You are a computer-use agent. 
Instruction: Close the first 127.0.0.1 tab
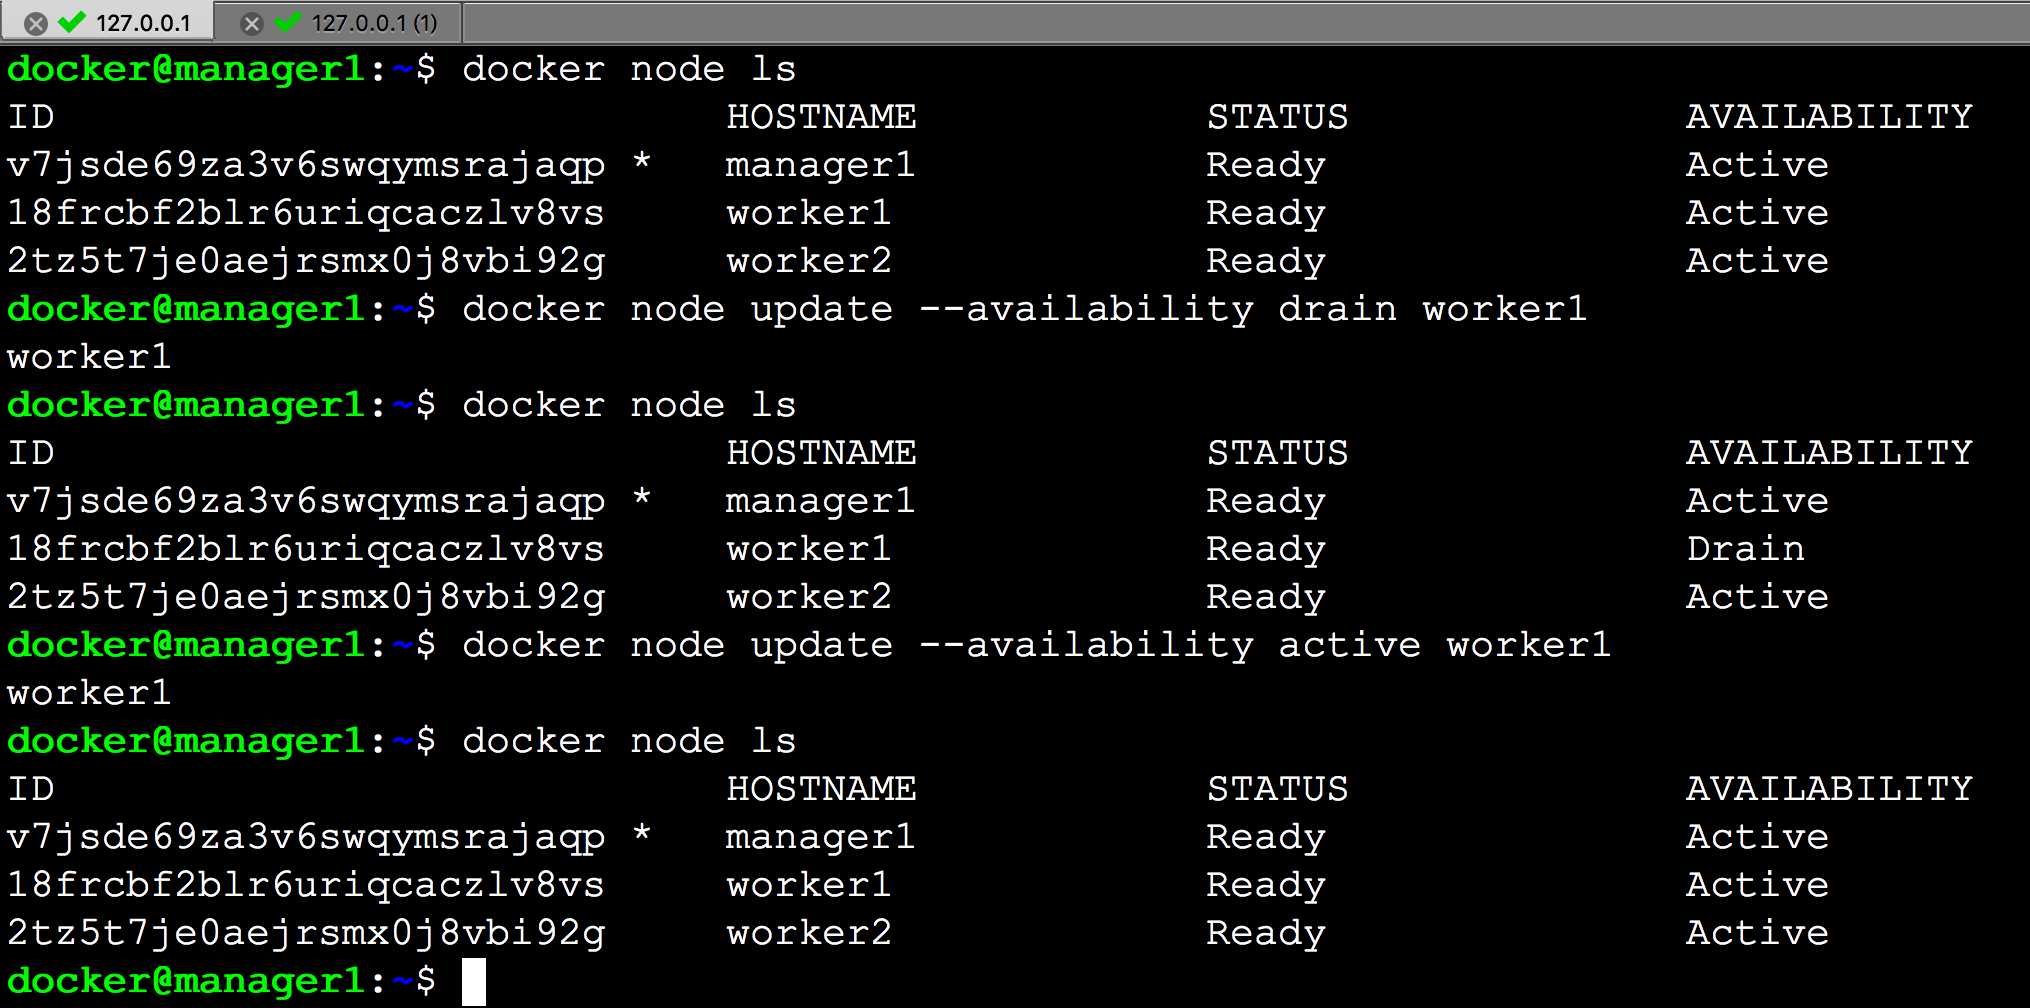pyautogui.click(x=35, y=23)
